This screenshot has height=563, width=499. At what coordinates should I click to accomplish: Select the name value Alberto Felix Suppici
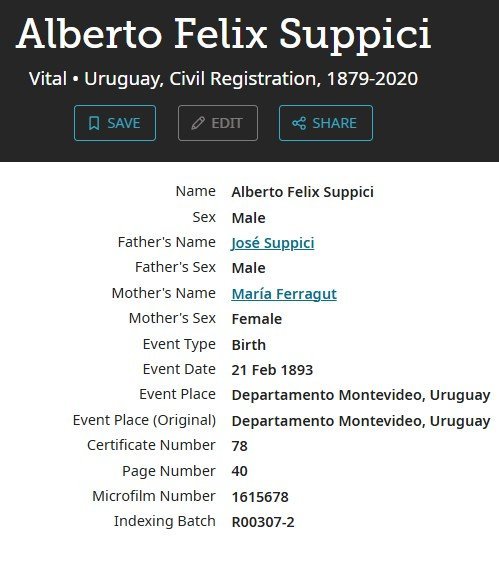click(x=303, y=192)
